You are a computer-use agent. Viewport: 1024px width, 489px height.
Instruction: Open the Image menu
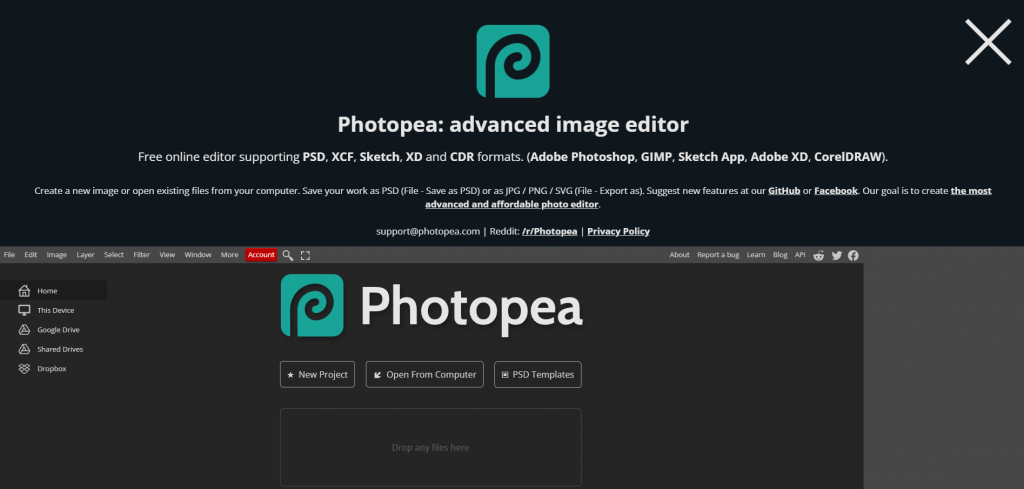(57, 255)
